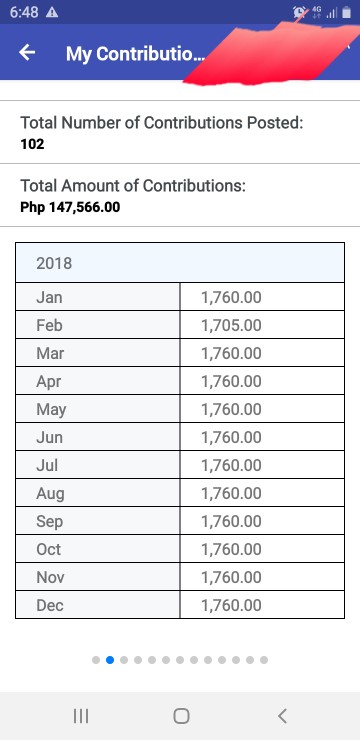Viewport: 360px width, 740px height.
Task: Tap the Feb 1,705.00 amount cell
Action: pyautogui.click(x=262, y=325)
